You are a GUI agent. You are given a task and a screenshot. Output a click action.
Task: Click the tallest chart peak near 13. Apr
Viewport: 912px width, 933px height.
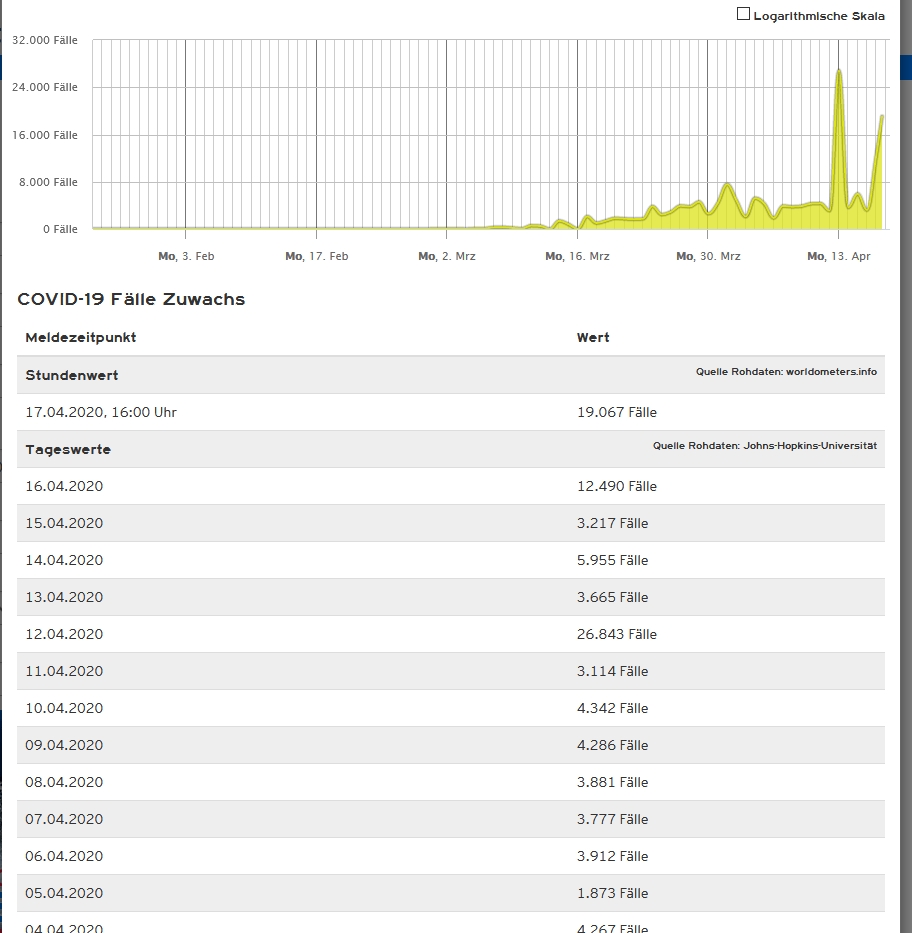pos(839,73)
